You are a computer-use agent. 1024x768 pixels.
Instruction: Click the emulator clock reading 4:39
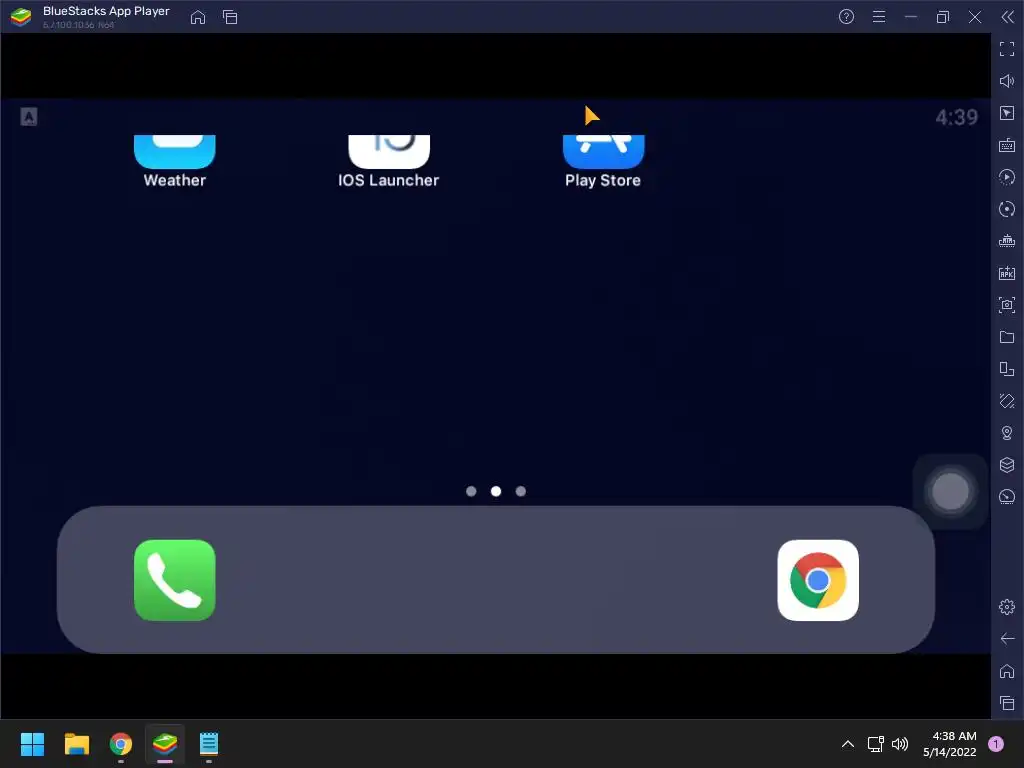tap(957, 118)
